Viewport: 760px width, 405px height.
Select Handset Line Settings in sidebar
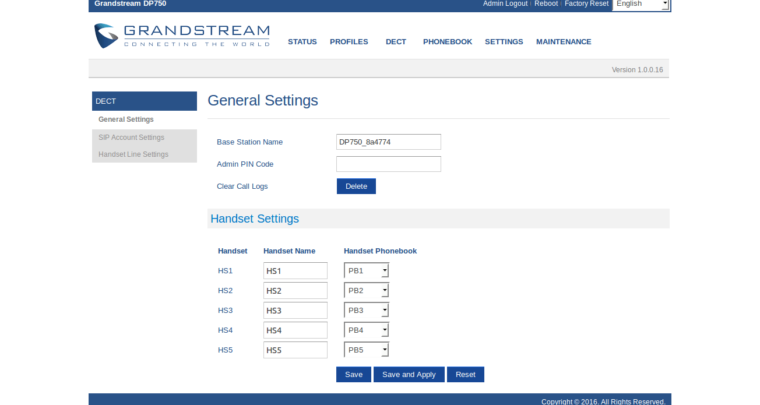(133, 154)
